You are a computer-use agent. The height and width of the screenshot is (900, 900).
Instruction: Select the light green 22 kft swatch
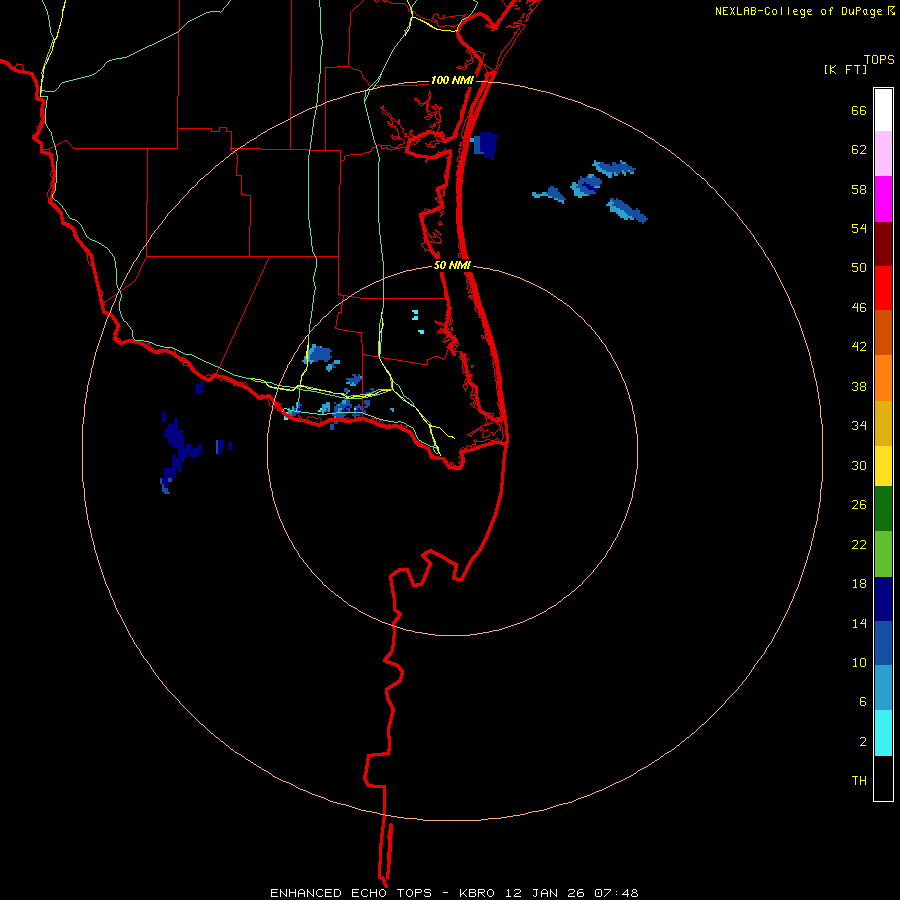coord(883,554)
